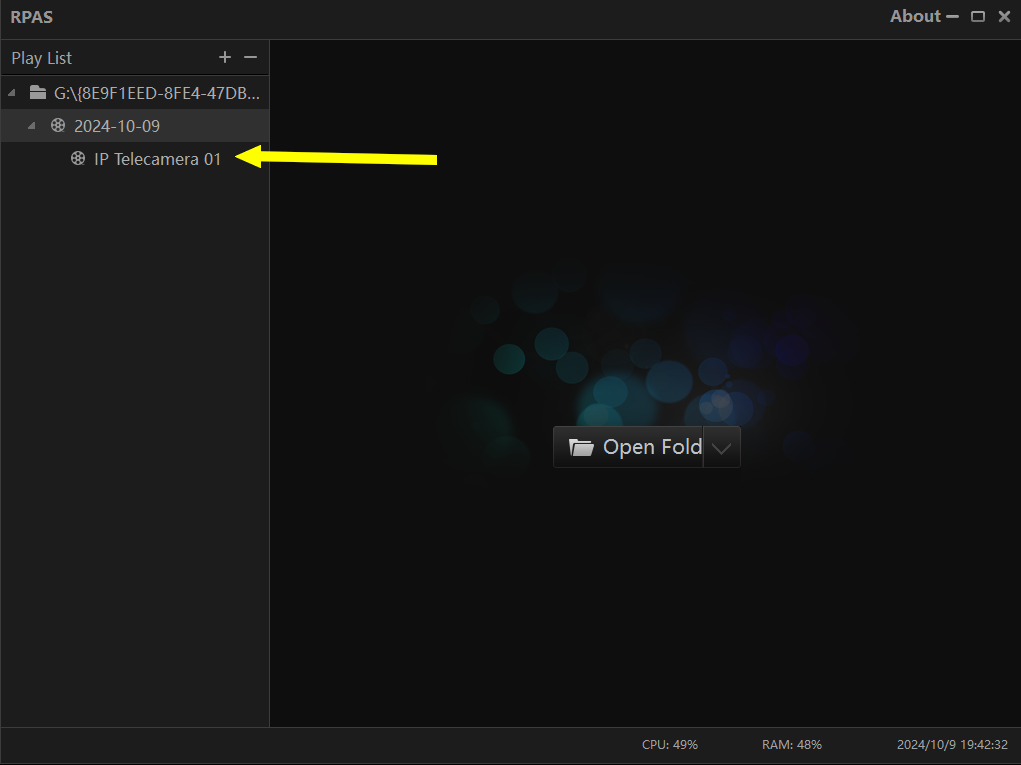Click the plus icon to add to Play List
1021x765 pixels.
pos(225,58)
